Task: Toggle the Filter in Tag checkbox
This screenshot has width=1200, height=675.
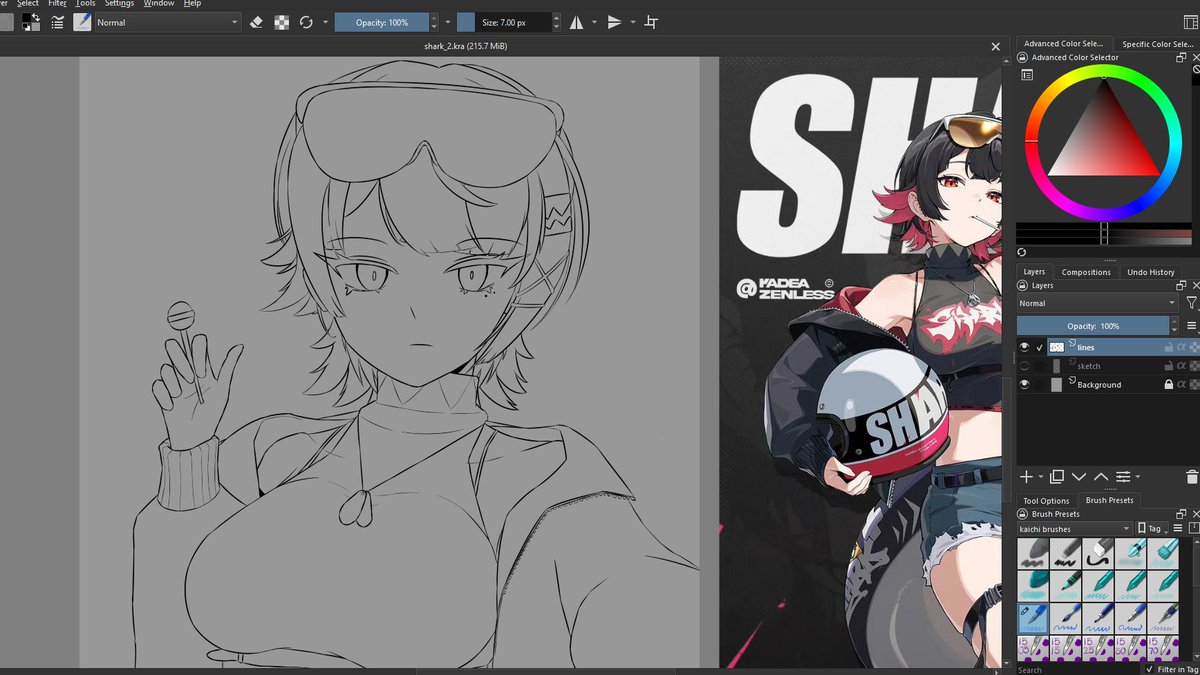Action: point(1150,669)
